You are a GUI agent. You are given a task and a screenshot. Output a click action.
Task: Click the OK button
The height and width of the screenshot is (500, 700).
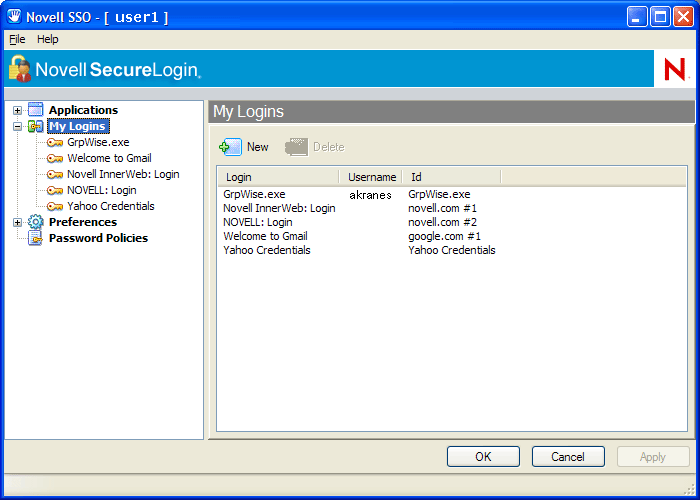click(483, 457)
